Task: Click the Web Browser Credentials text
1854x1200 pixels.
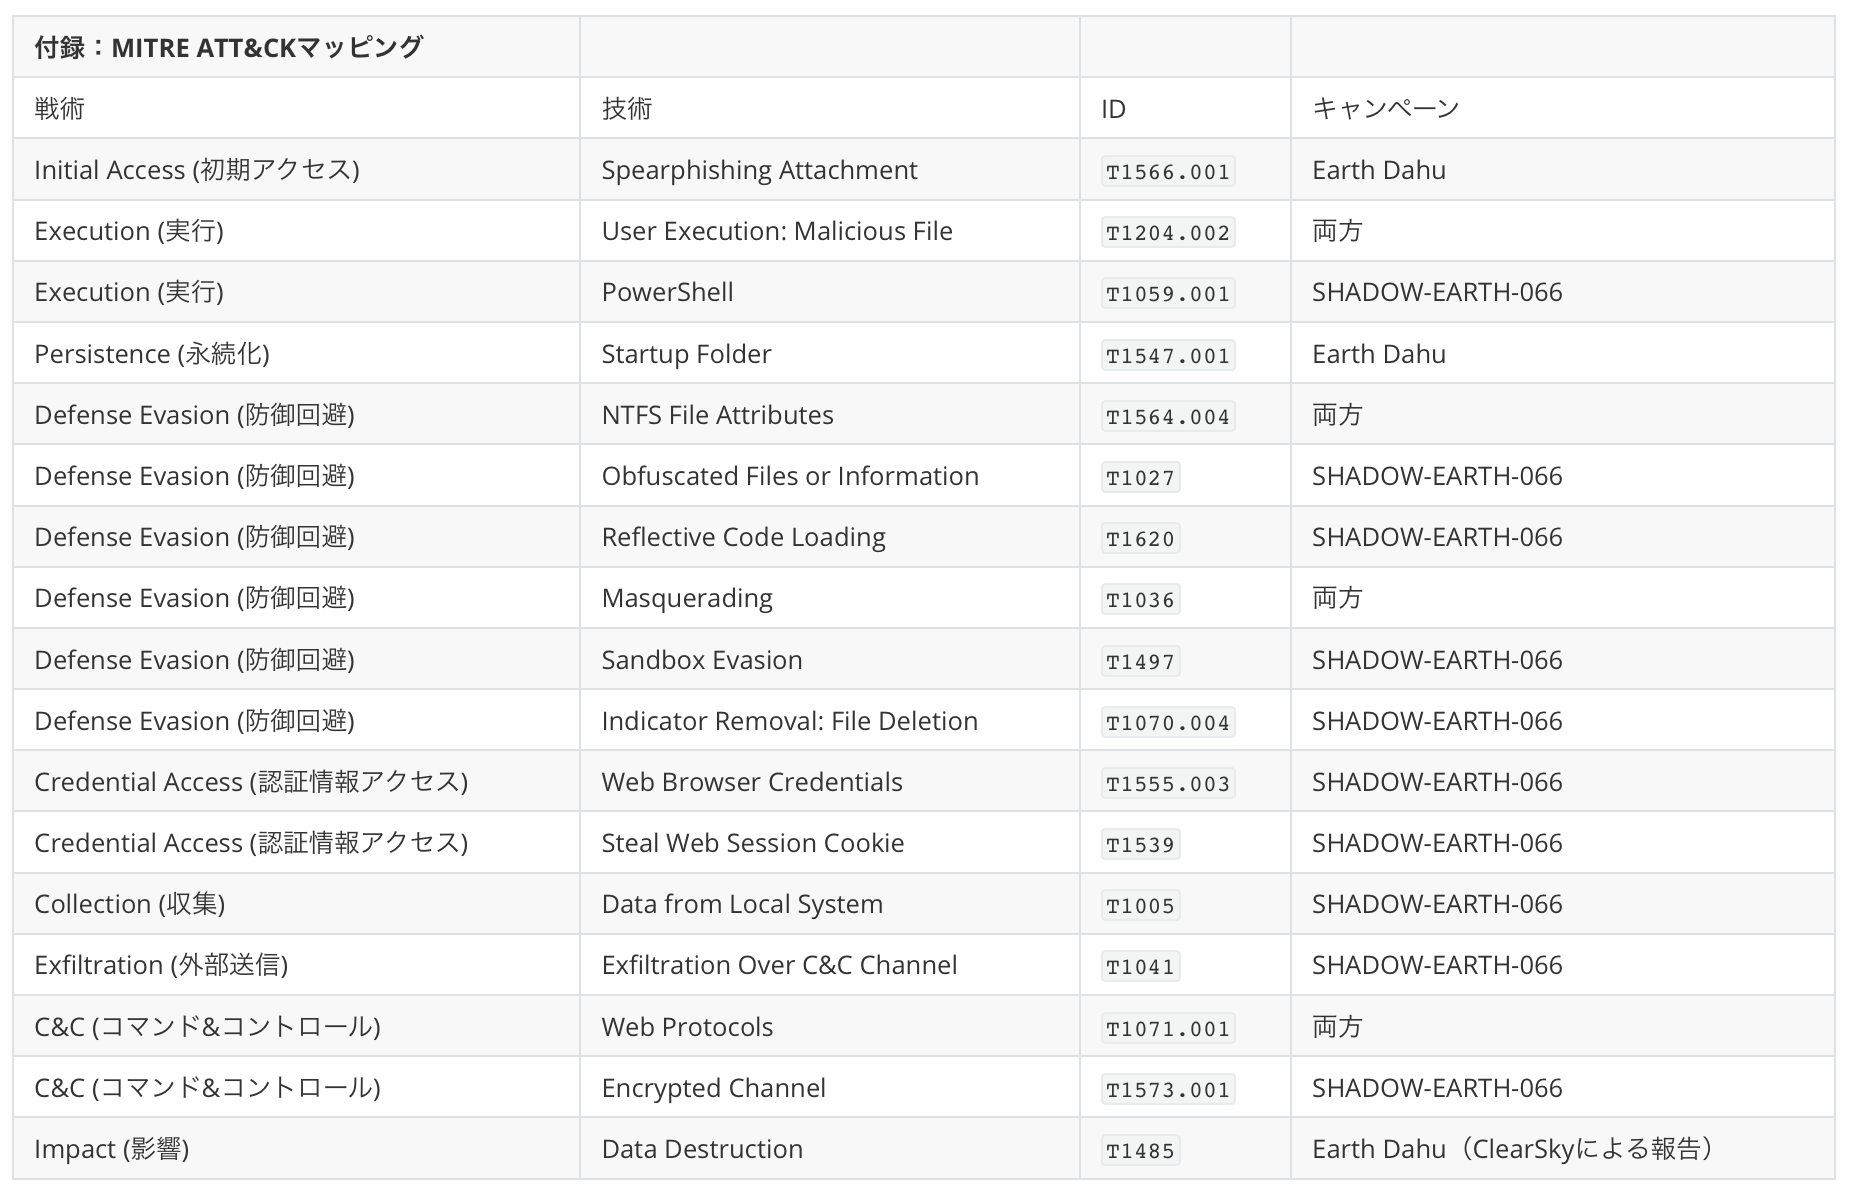Action: pyautogui.click(x=752, y=782)
